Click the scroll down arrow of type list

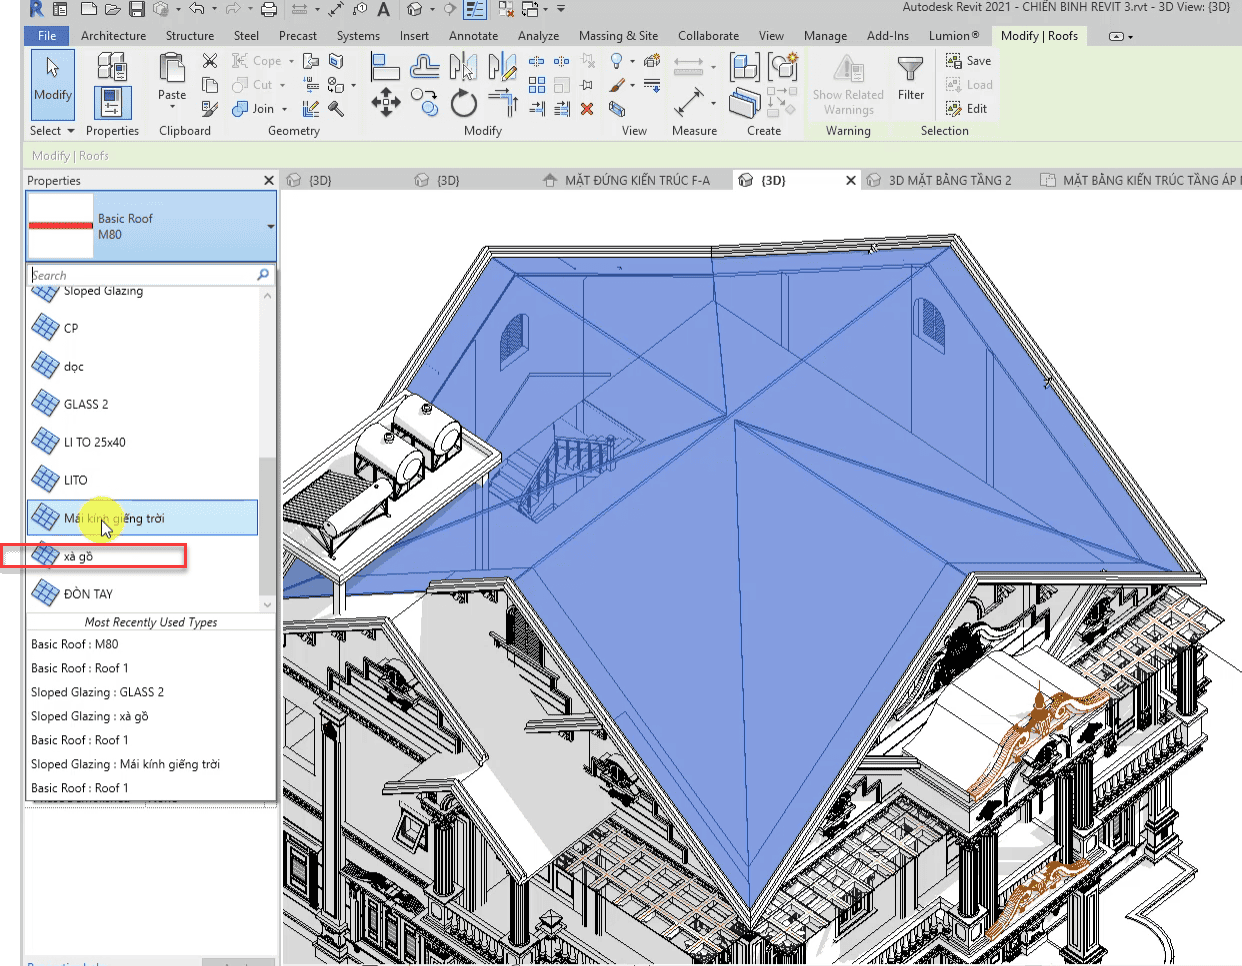pyautogui.click(x=267, y=605)
